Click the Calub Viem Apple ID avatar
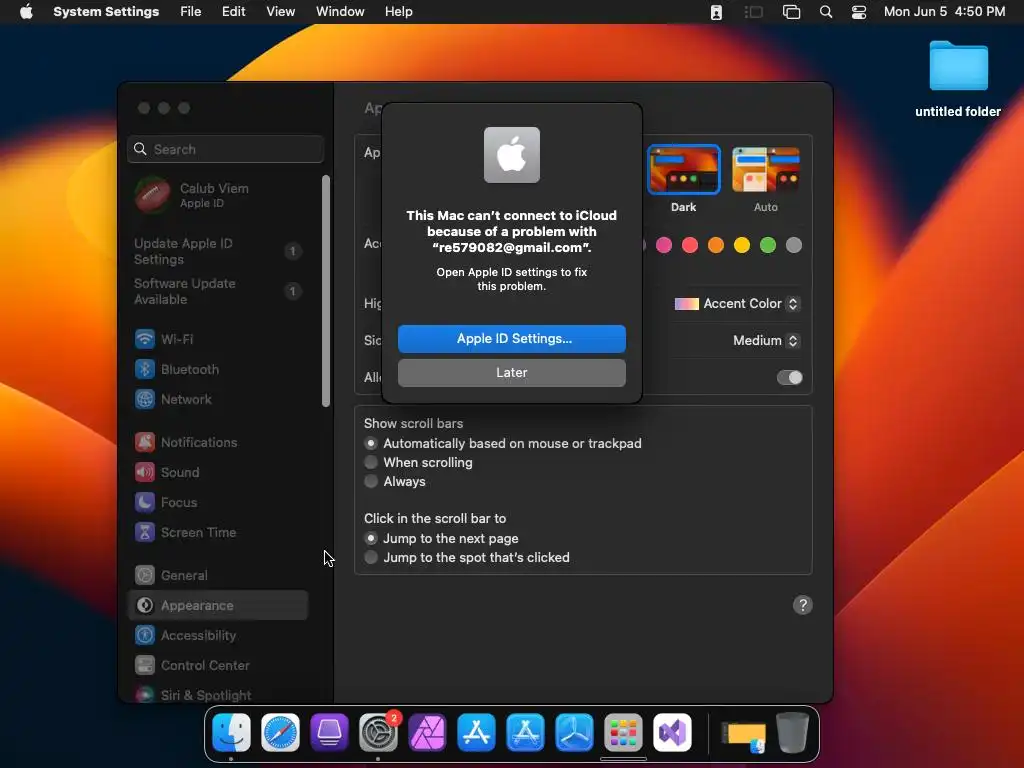 [x=152, y=195]
